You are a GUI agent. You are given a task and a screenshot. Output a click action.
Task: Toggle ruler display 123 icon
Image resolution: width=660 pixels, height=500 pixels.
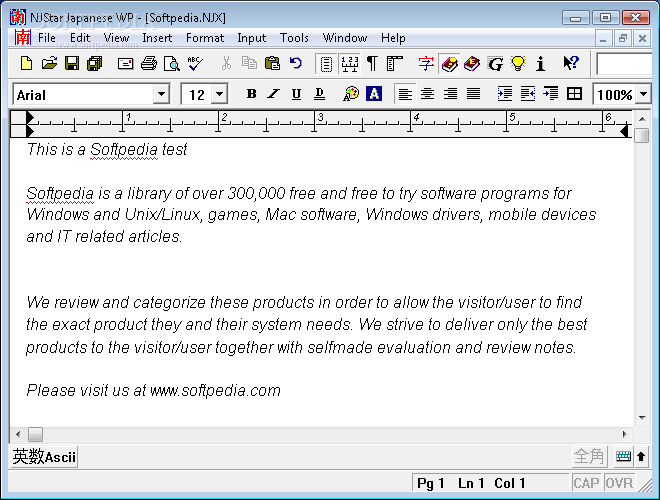coord(350,64)
